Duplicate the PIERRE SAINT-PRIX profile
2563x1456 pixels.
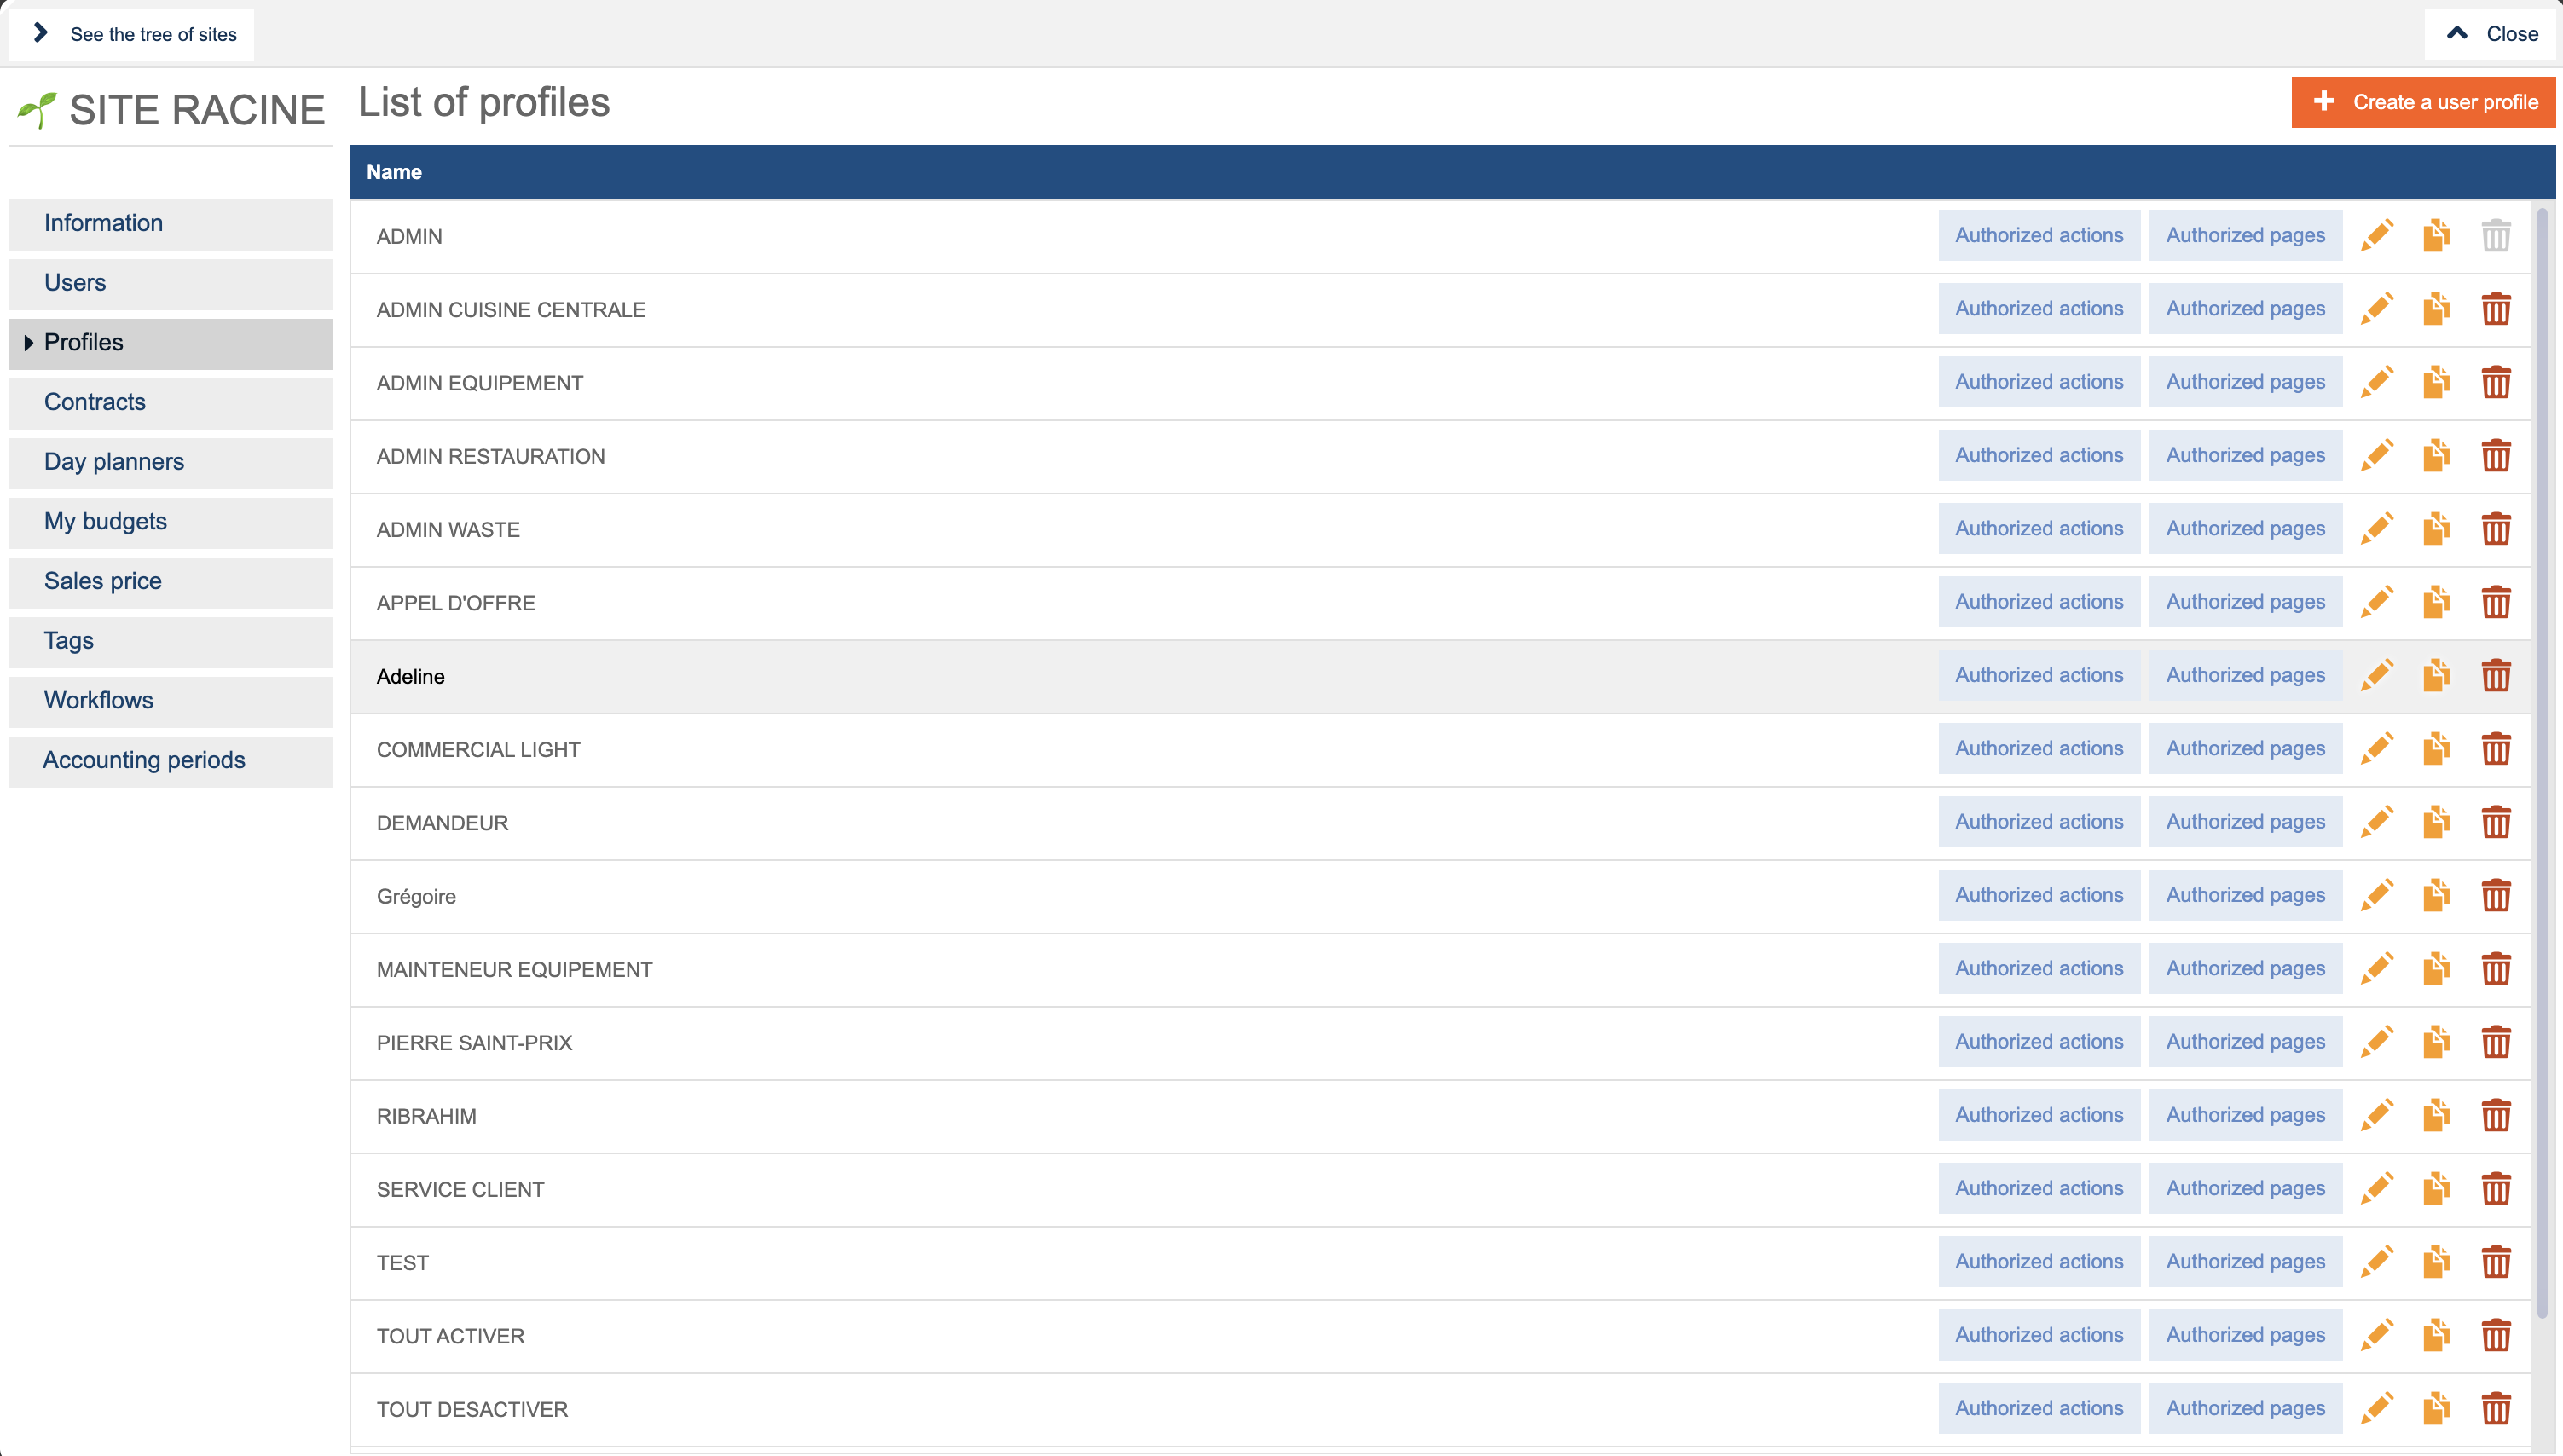[x=2436, y=1042]
